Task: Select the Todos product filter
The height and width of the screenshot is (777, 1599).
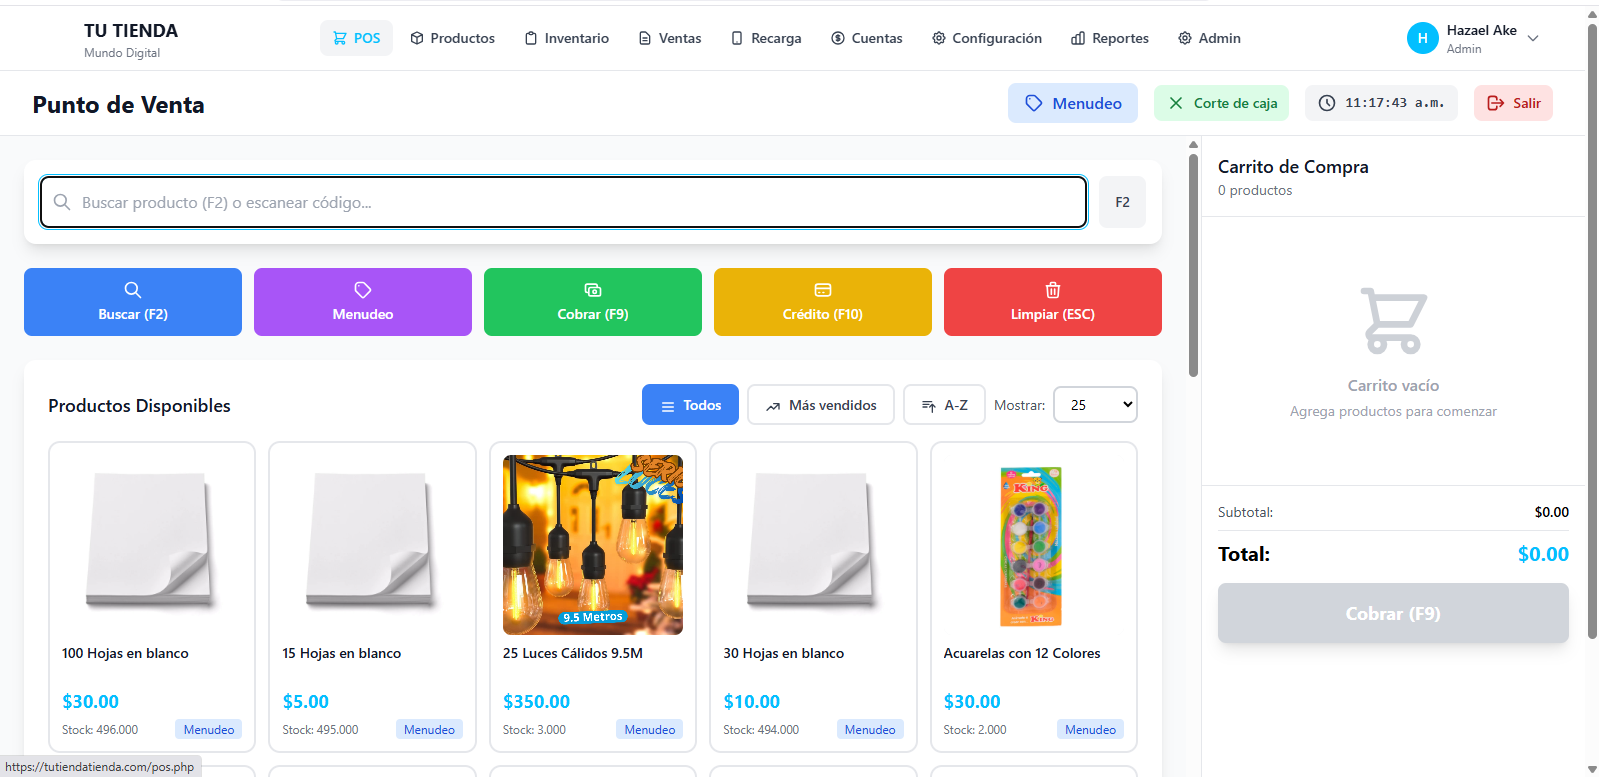Action: [x=690, y=405]
